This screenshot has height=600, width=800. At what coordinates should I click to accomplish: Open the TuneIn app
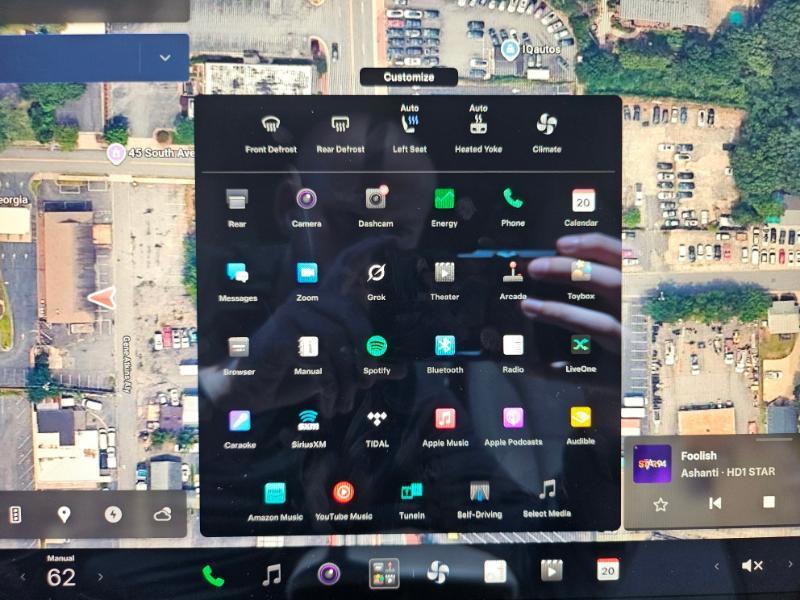point(412,501)
